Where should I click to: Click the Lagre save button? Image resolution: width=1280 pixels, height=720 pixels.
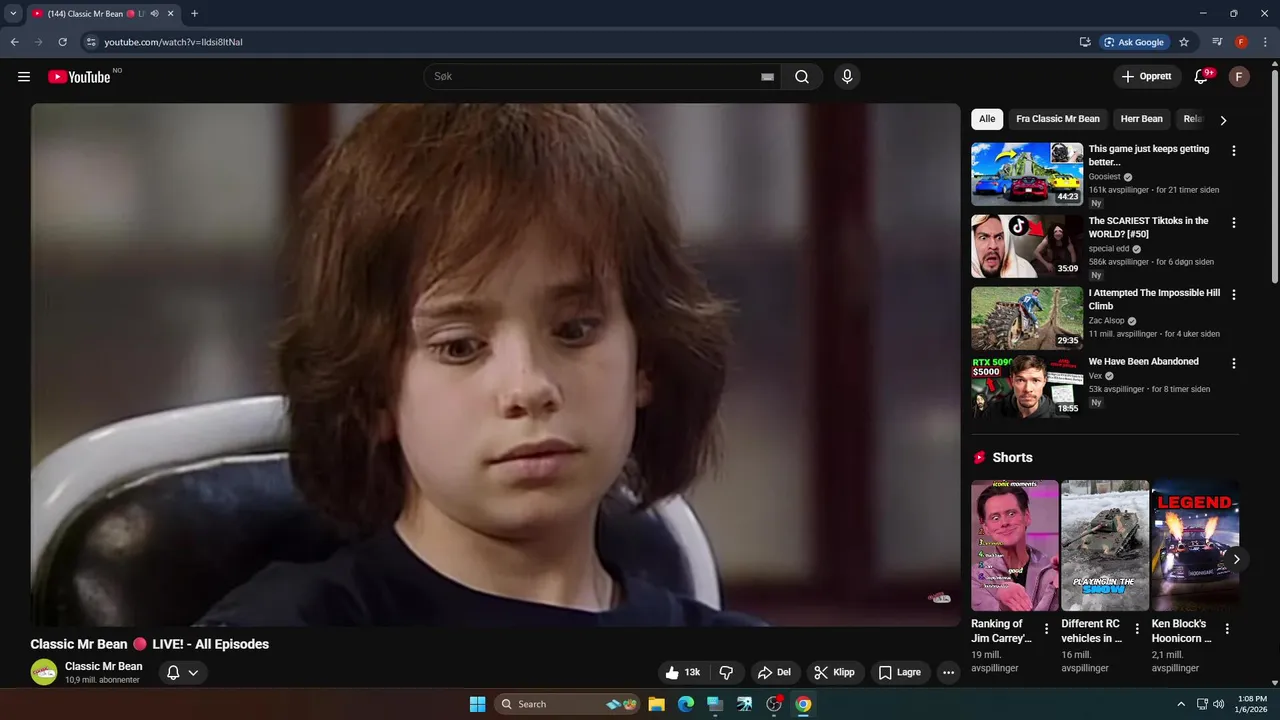(900, 673)
